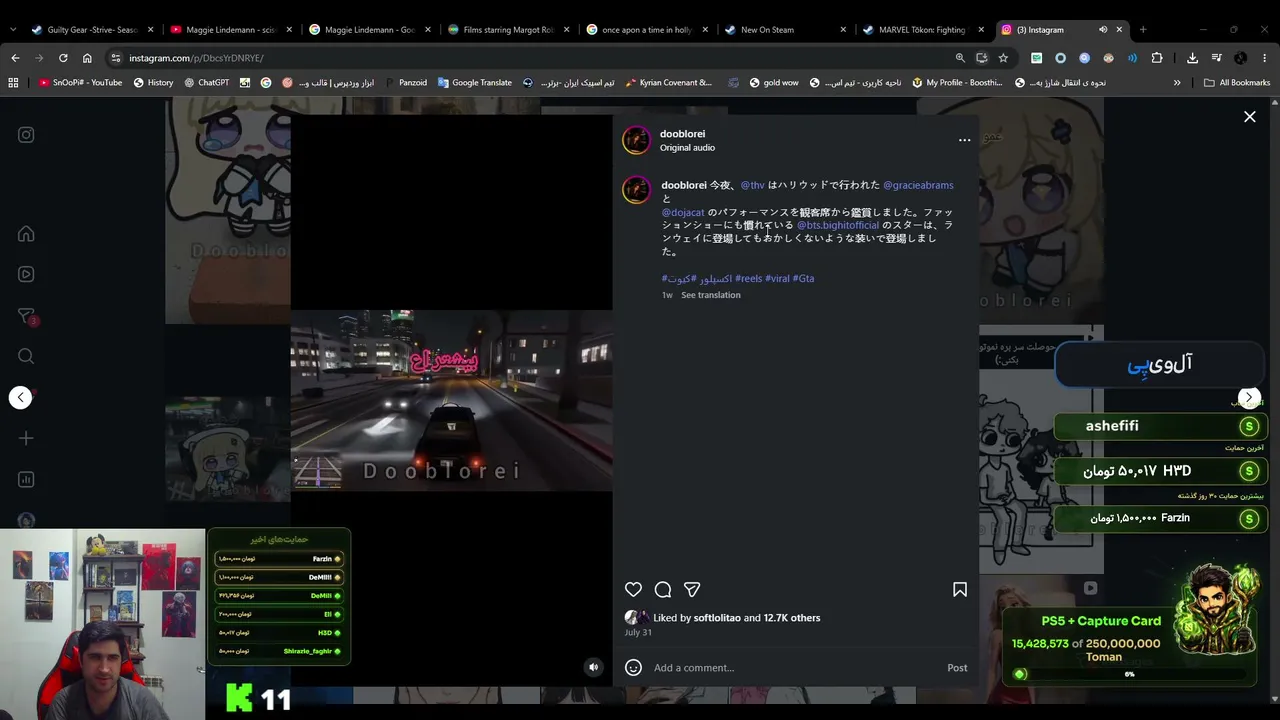Open the dooblorei profile picture in the post header

(637, 140)
